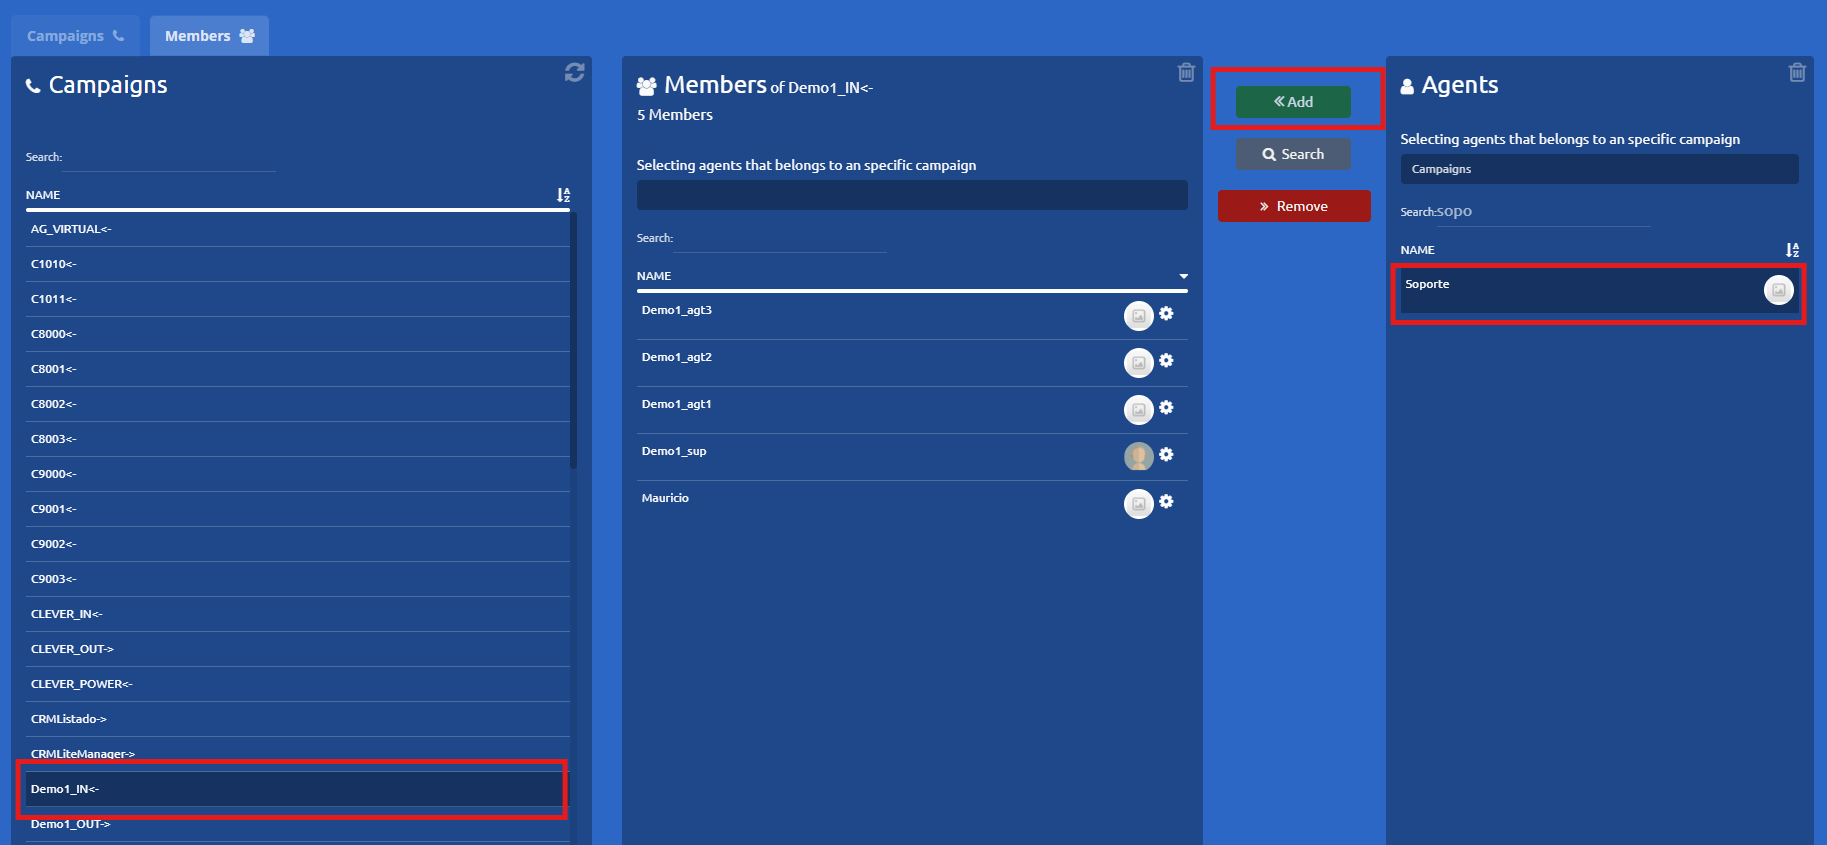
Task: Open the campaign selector in Members panel
Action: click(x=911, y=195)
